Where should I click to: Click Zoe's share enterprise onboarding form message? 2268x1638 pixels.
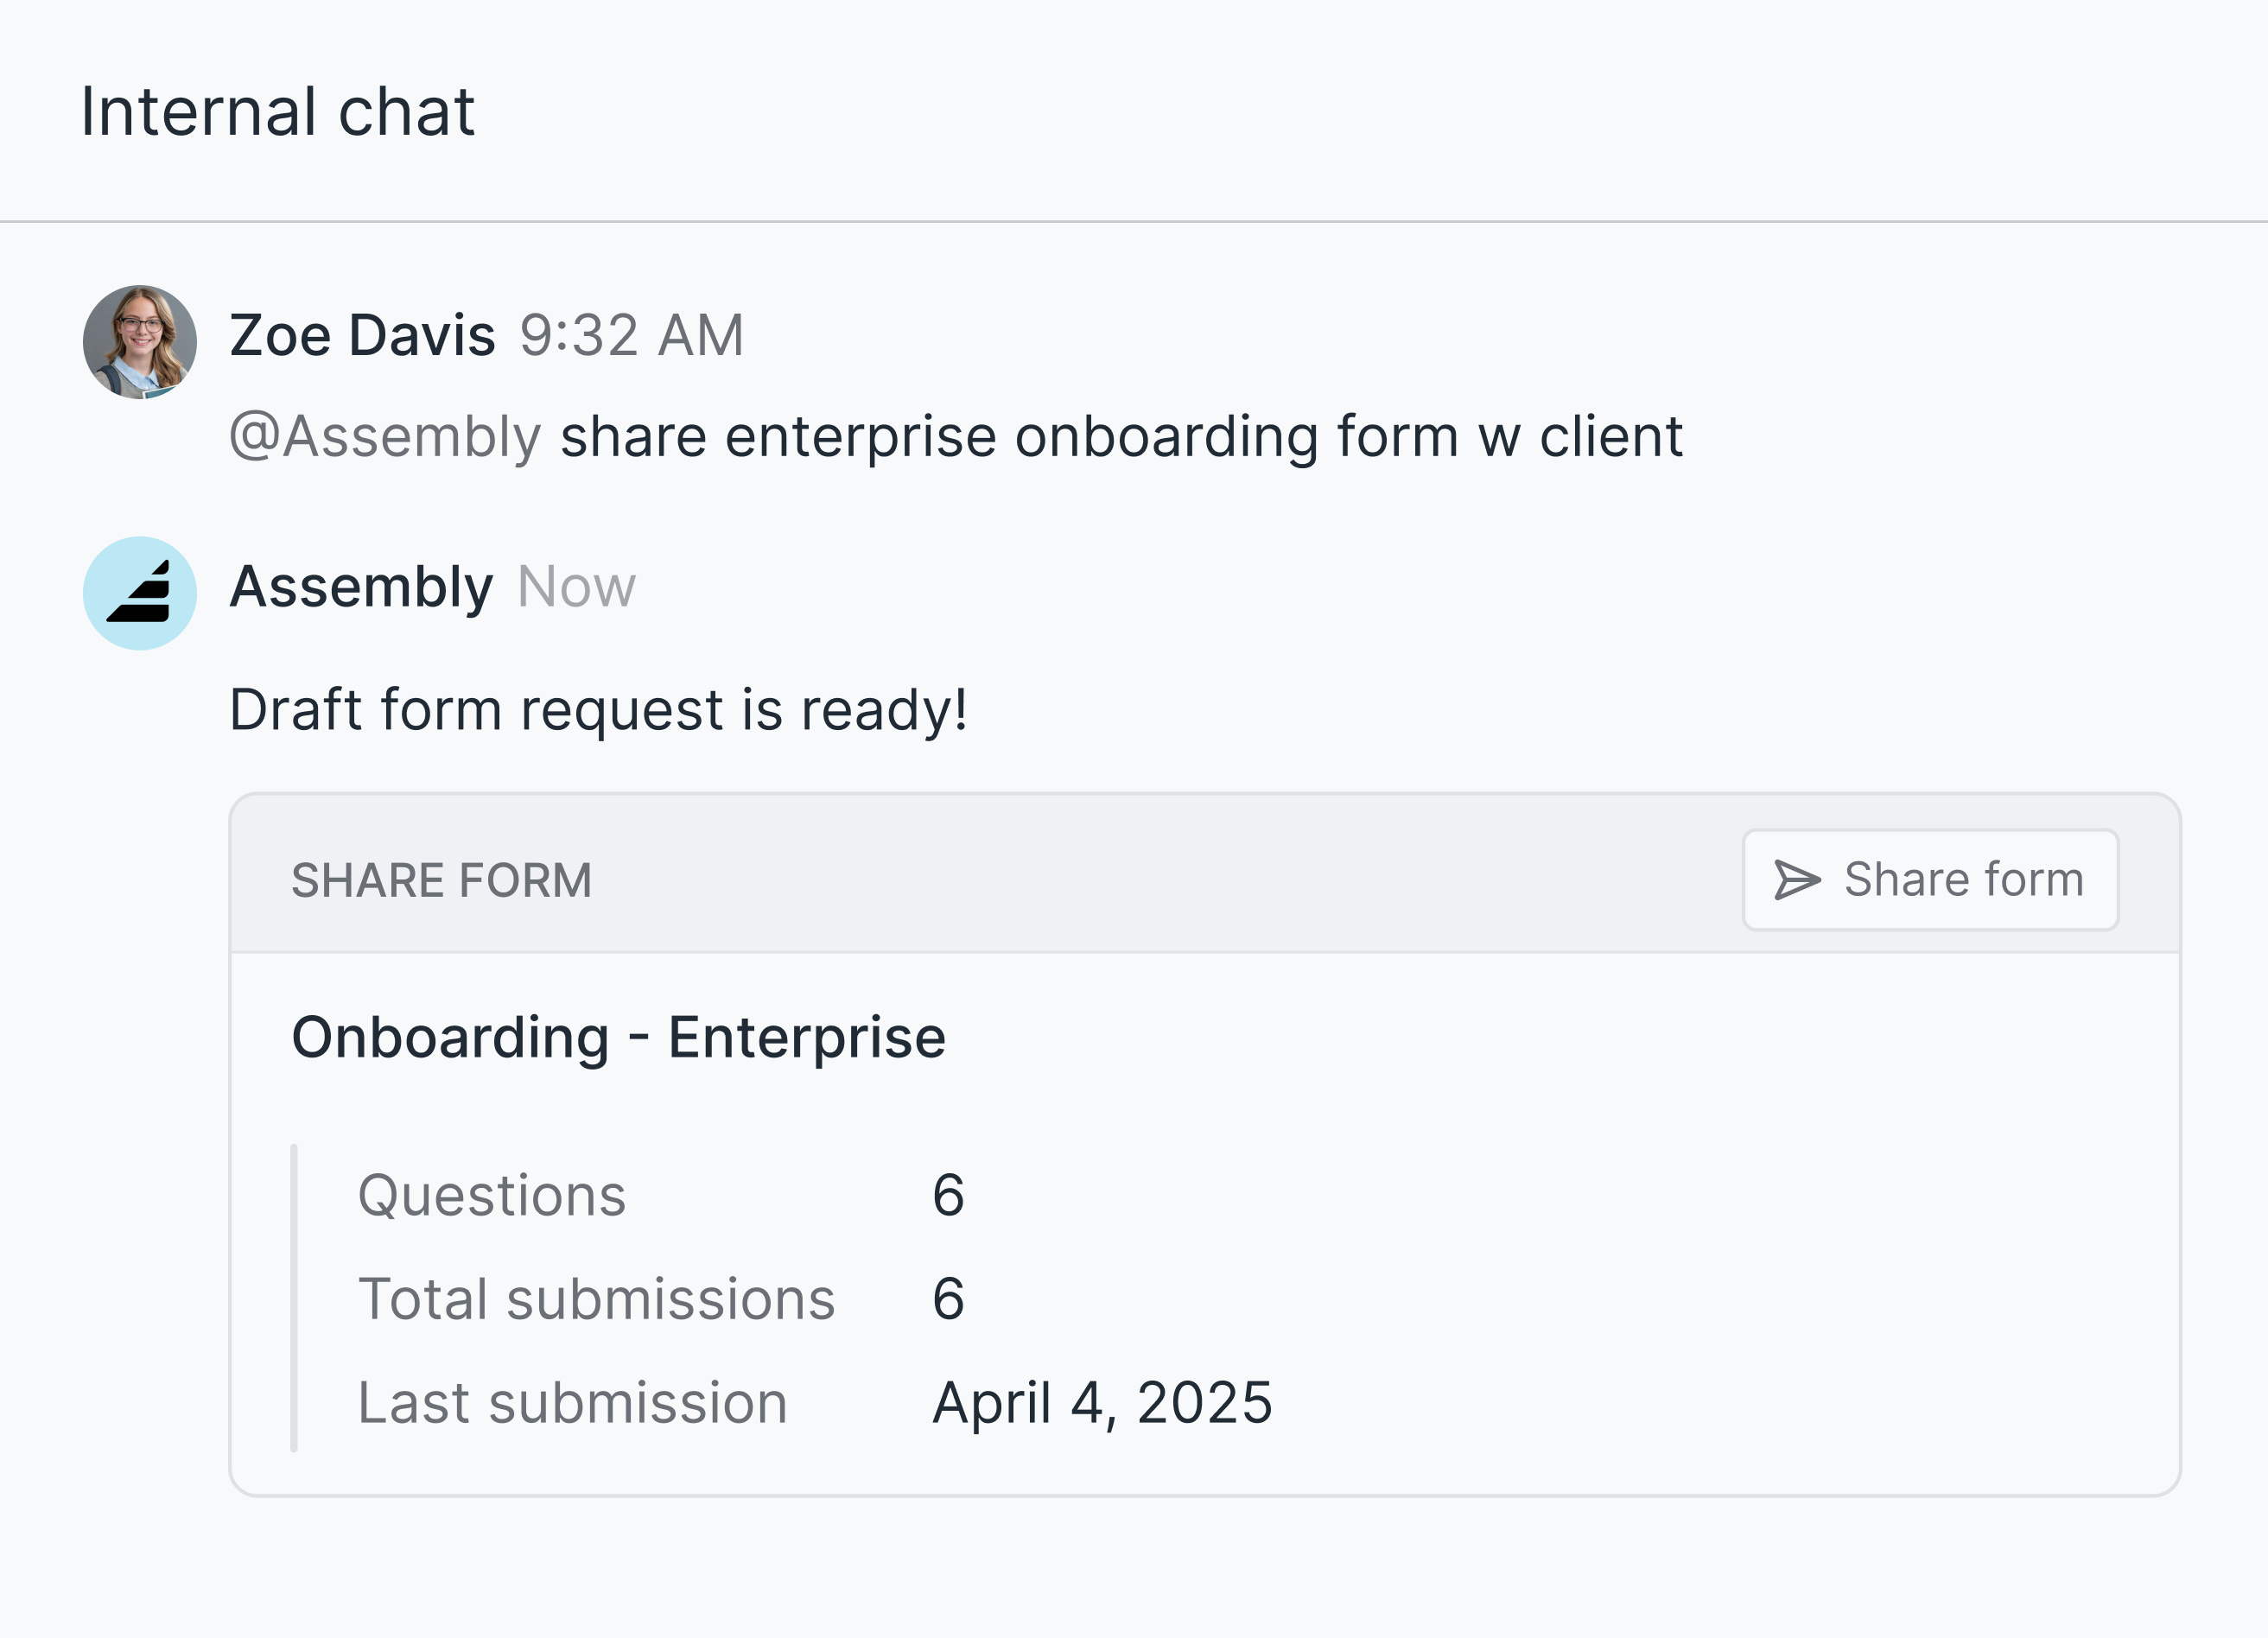coord(1120,437)
